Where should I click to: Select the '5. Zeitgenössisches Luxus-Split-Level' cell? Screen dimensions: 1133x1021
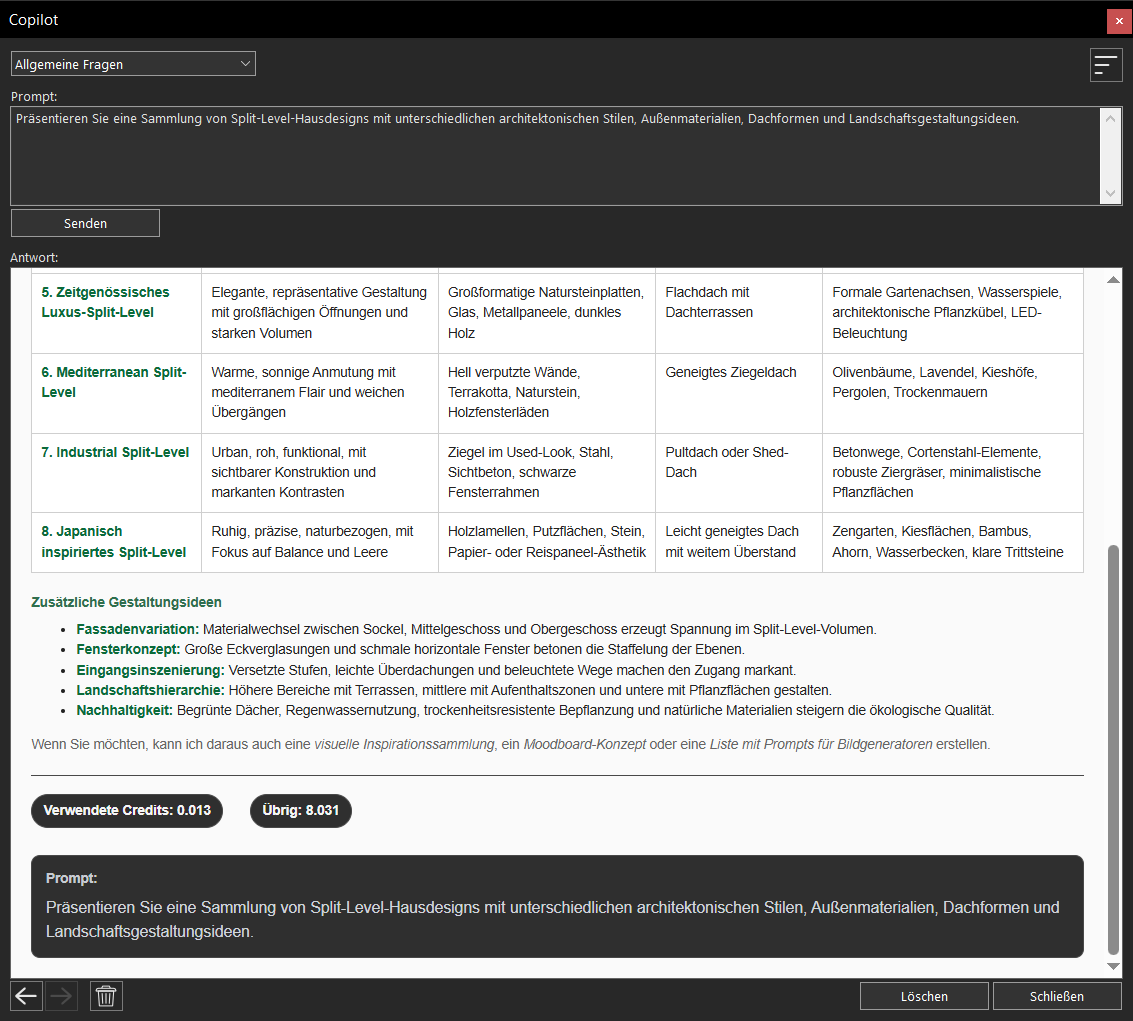point(116,313)
